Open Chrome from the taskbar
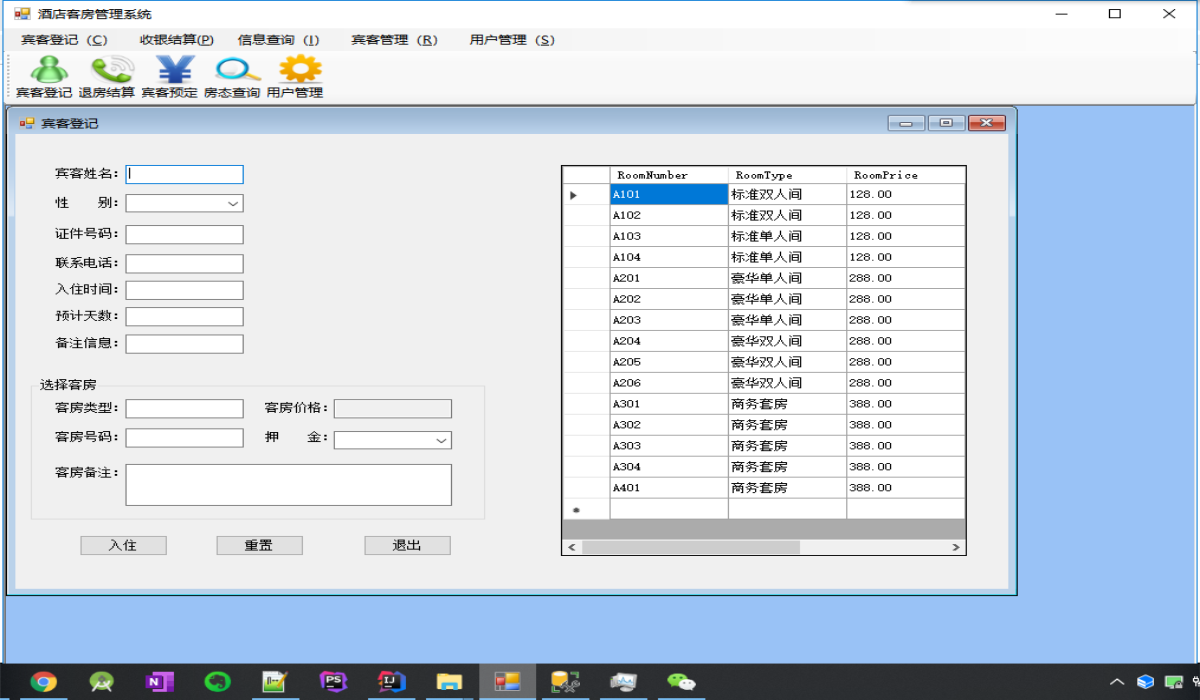Screen dimensions: 1200x700 pyautogui.click(x=43, y=682)
